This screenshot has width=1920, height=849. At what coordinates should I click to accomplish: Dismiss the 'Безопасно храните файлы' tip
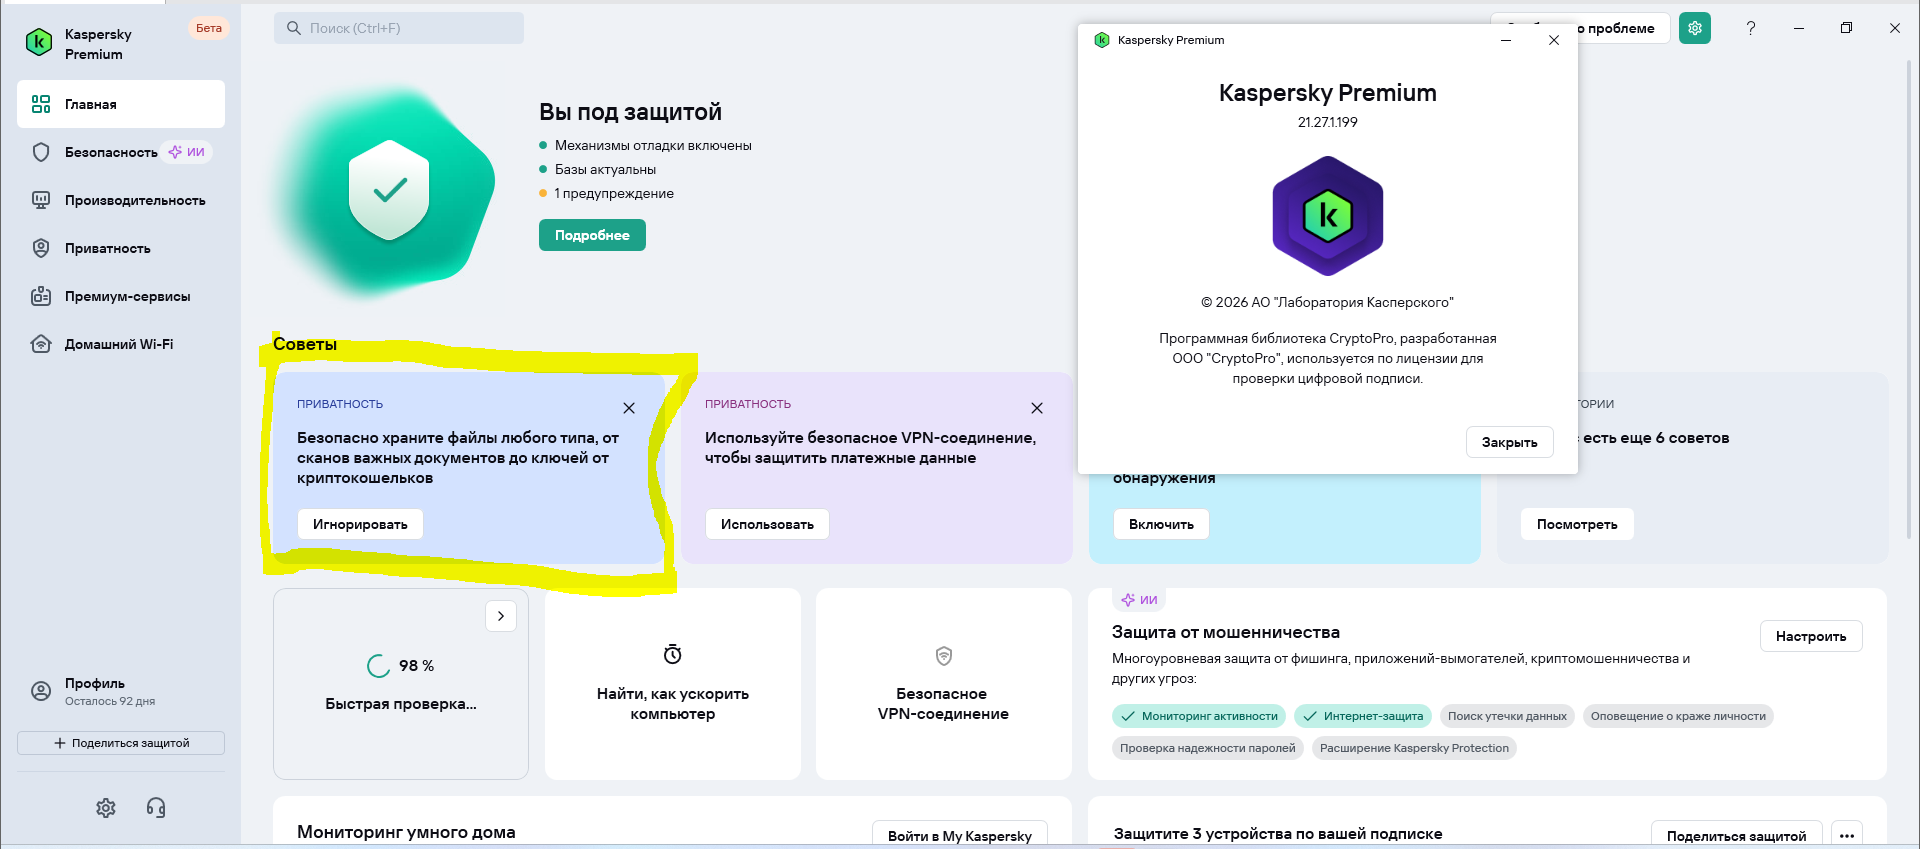click(629, 408)
